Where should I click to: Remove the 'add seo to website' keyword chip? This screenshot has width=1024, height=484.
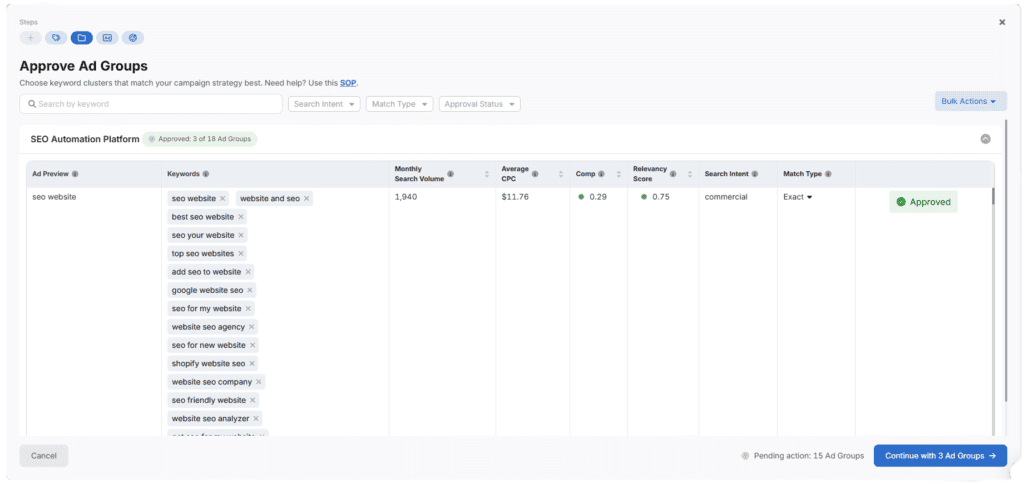click(x=248, y=272)
